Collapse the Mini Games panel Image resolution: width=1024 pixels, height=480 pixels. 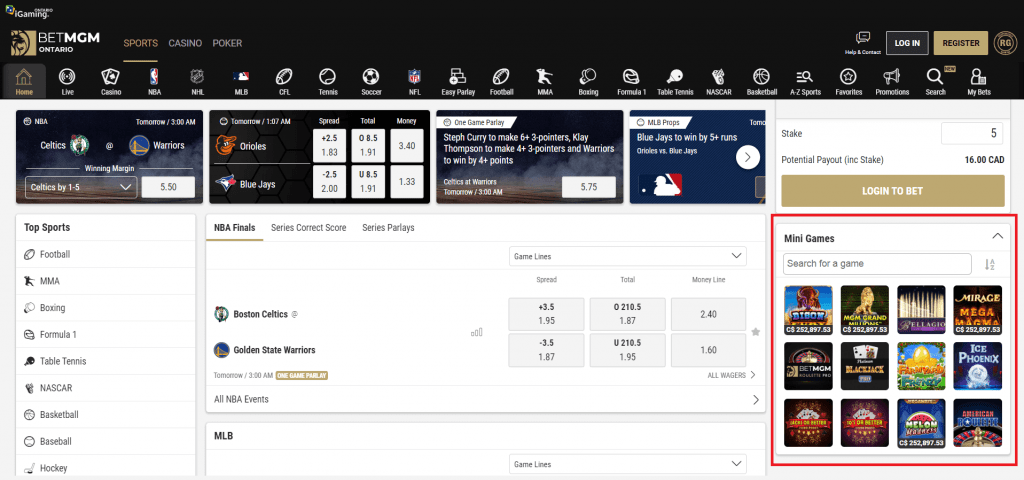tap(997, 236)
